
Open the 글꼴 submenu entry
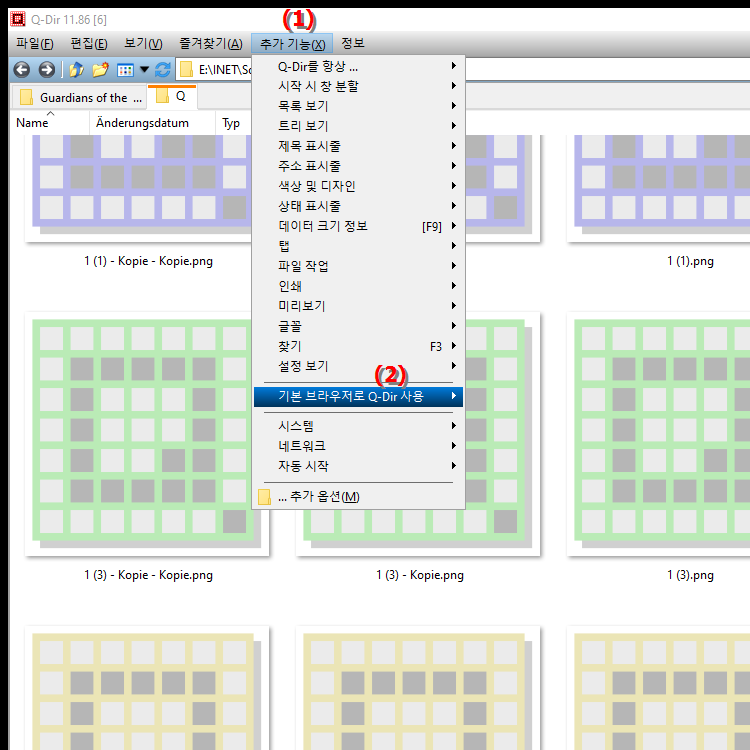point(358,326)
